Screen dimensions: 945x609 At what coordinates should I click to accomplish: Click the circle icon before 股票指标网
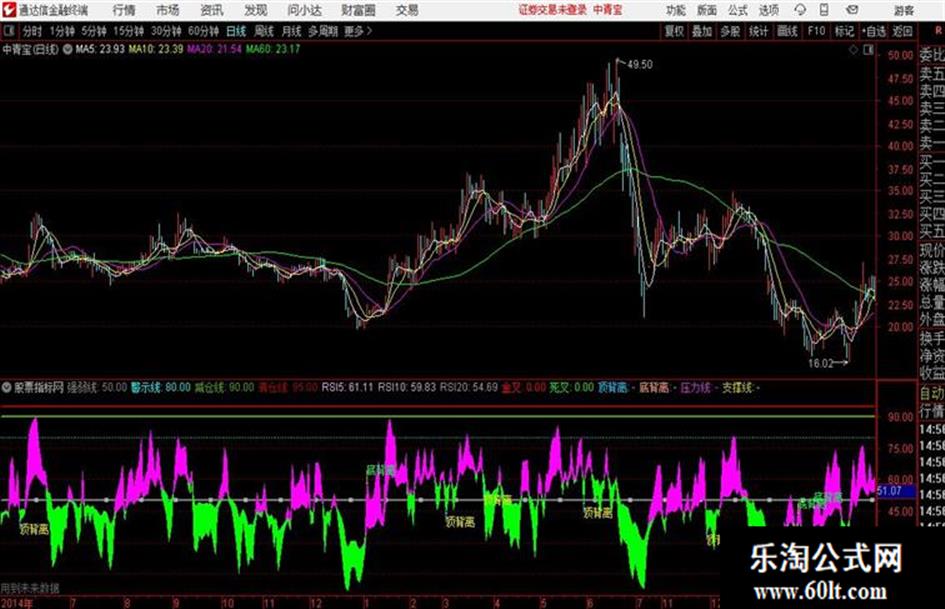[7, 387]
